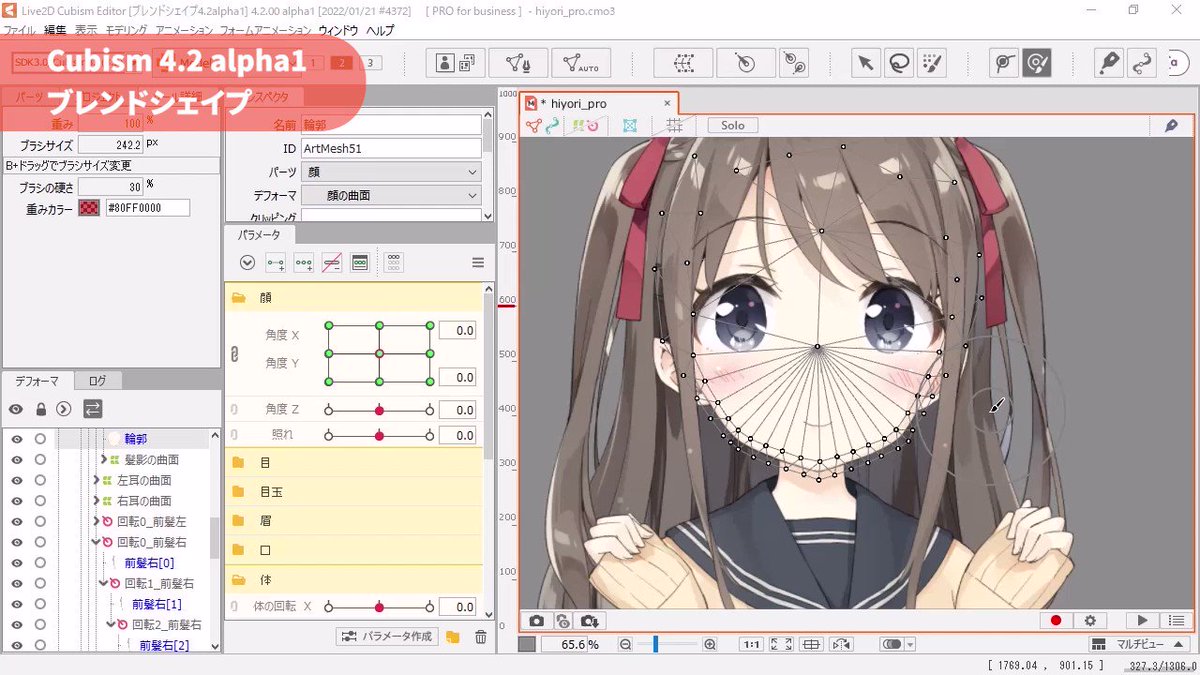
Task: Hide 右耳の曲面 with its eye icon
Action: 16,500
